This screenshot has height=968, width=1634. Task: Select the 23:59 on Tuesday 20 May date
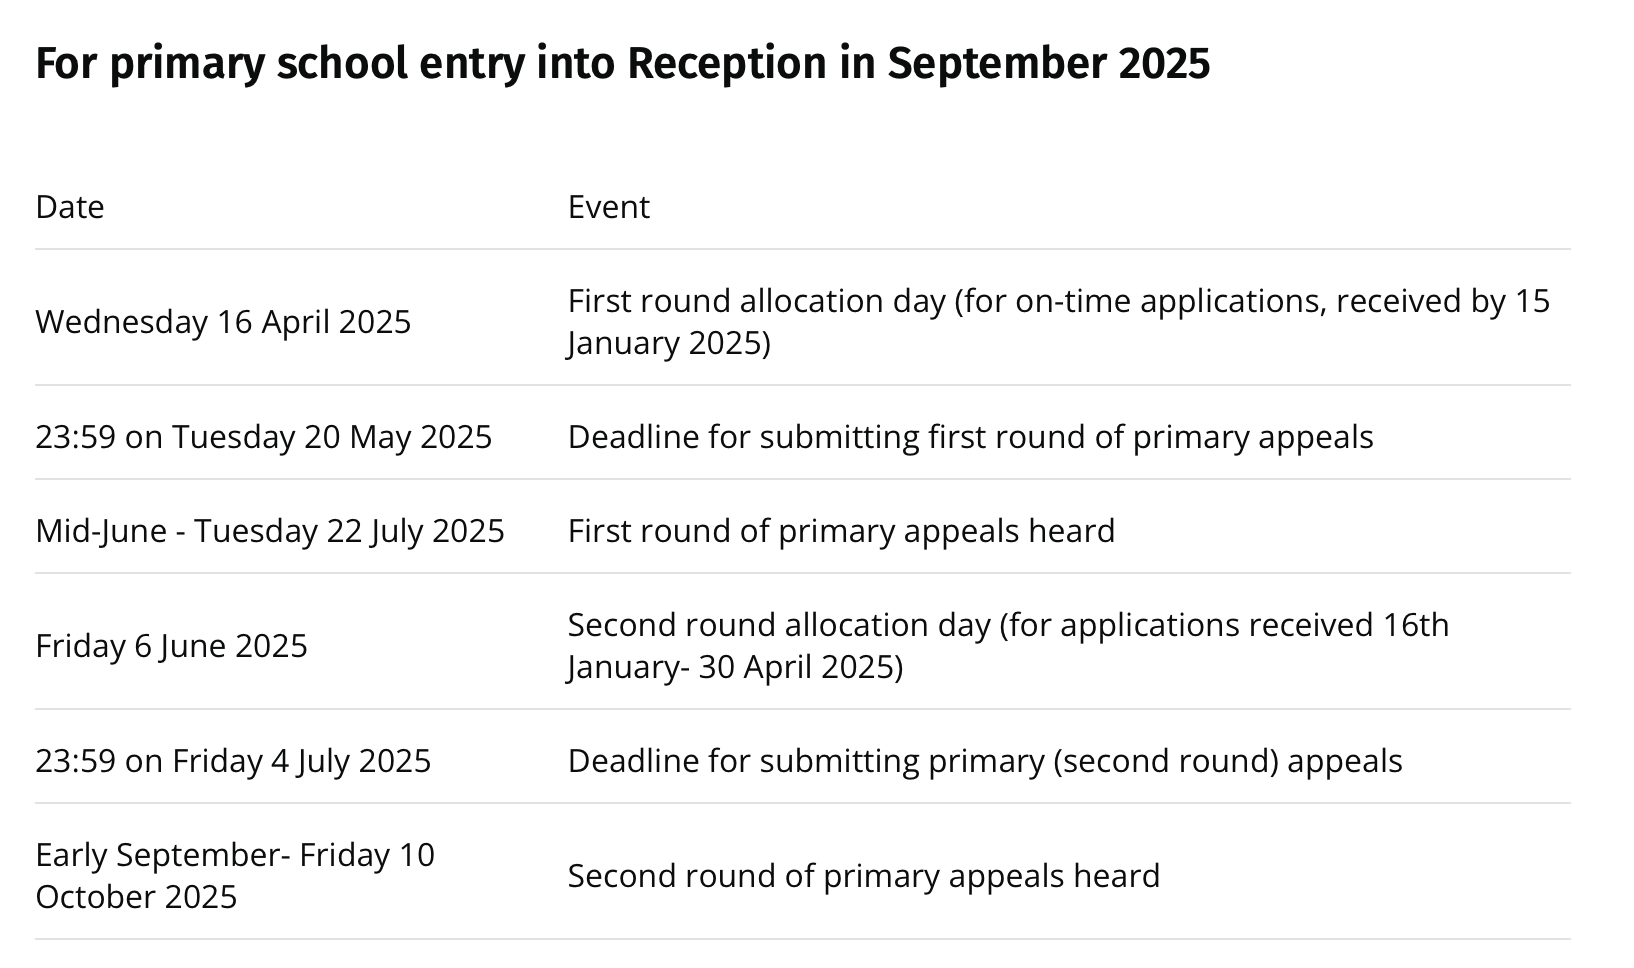263,437
